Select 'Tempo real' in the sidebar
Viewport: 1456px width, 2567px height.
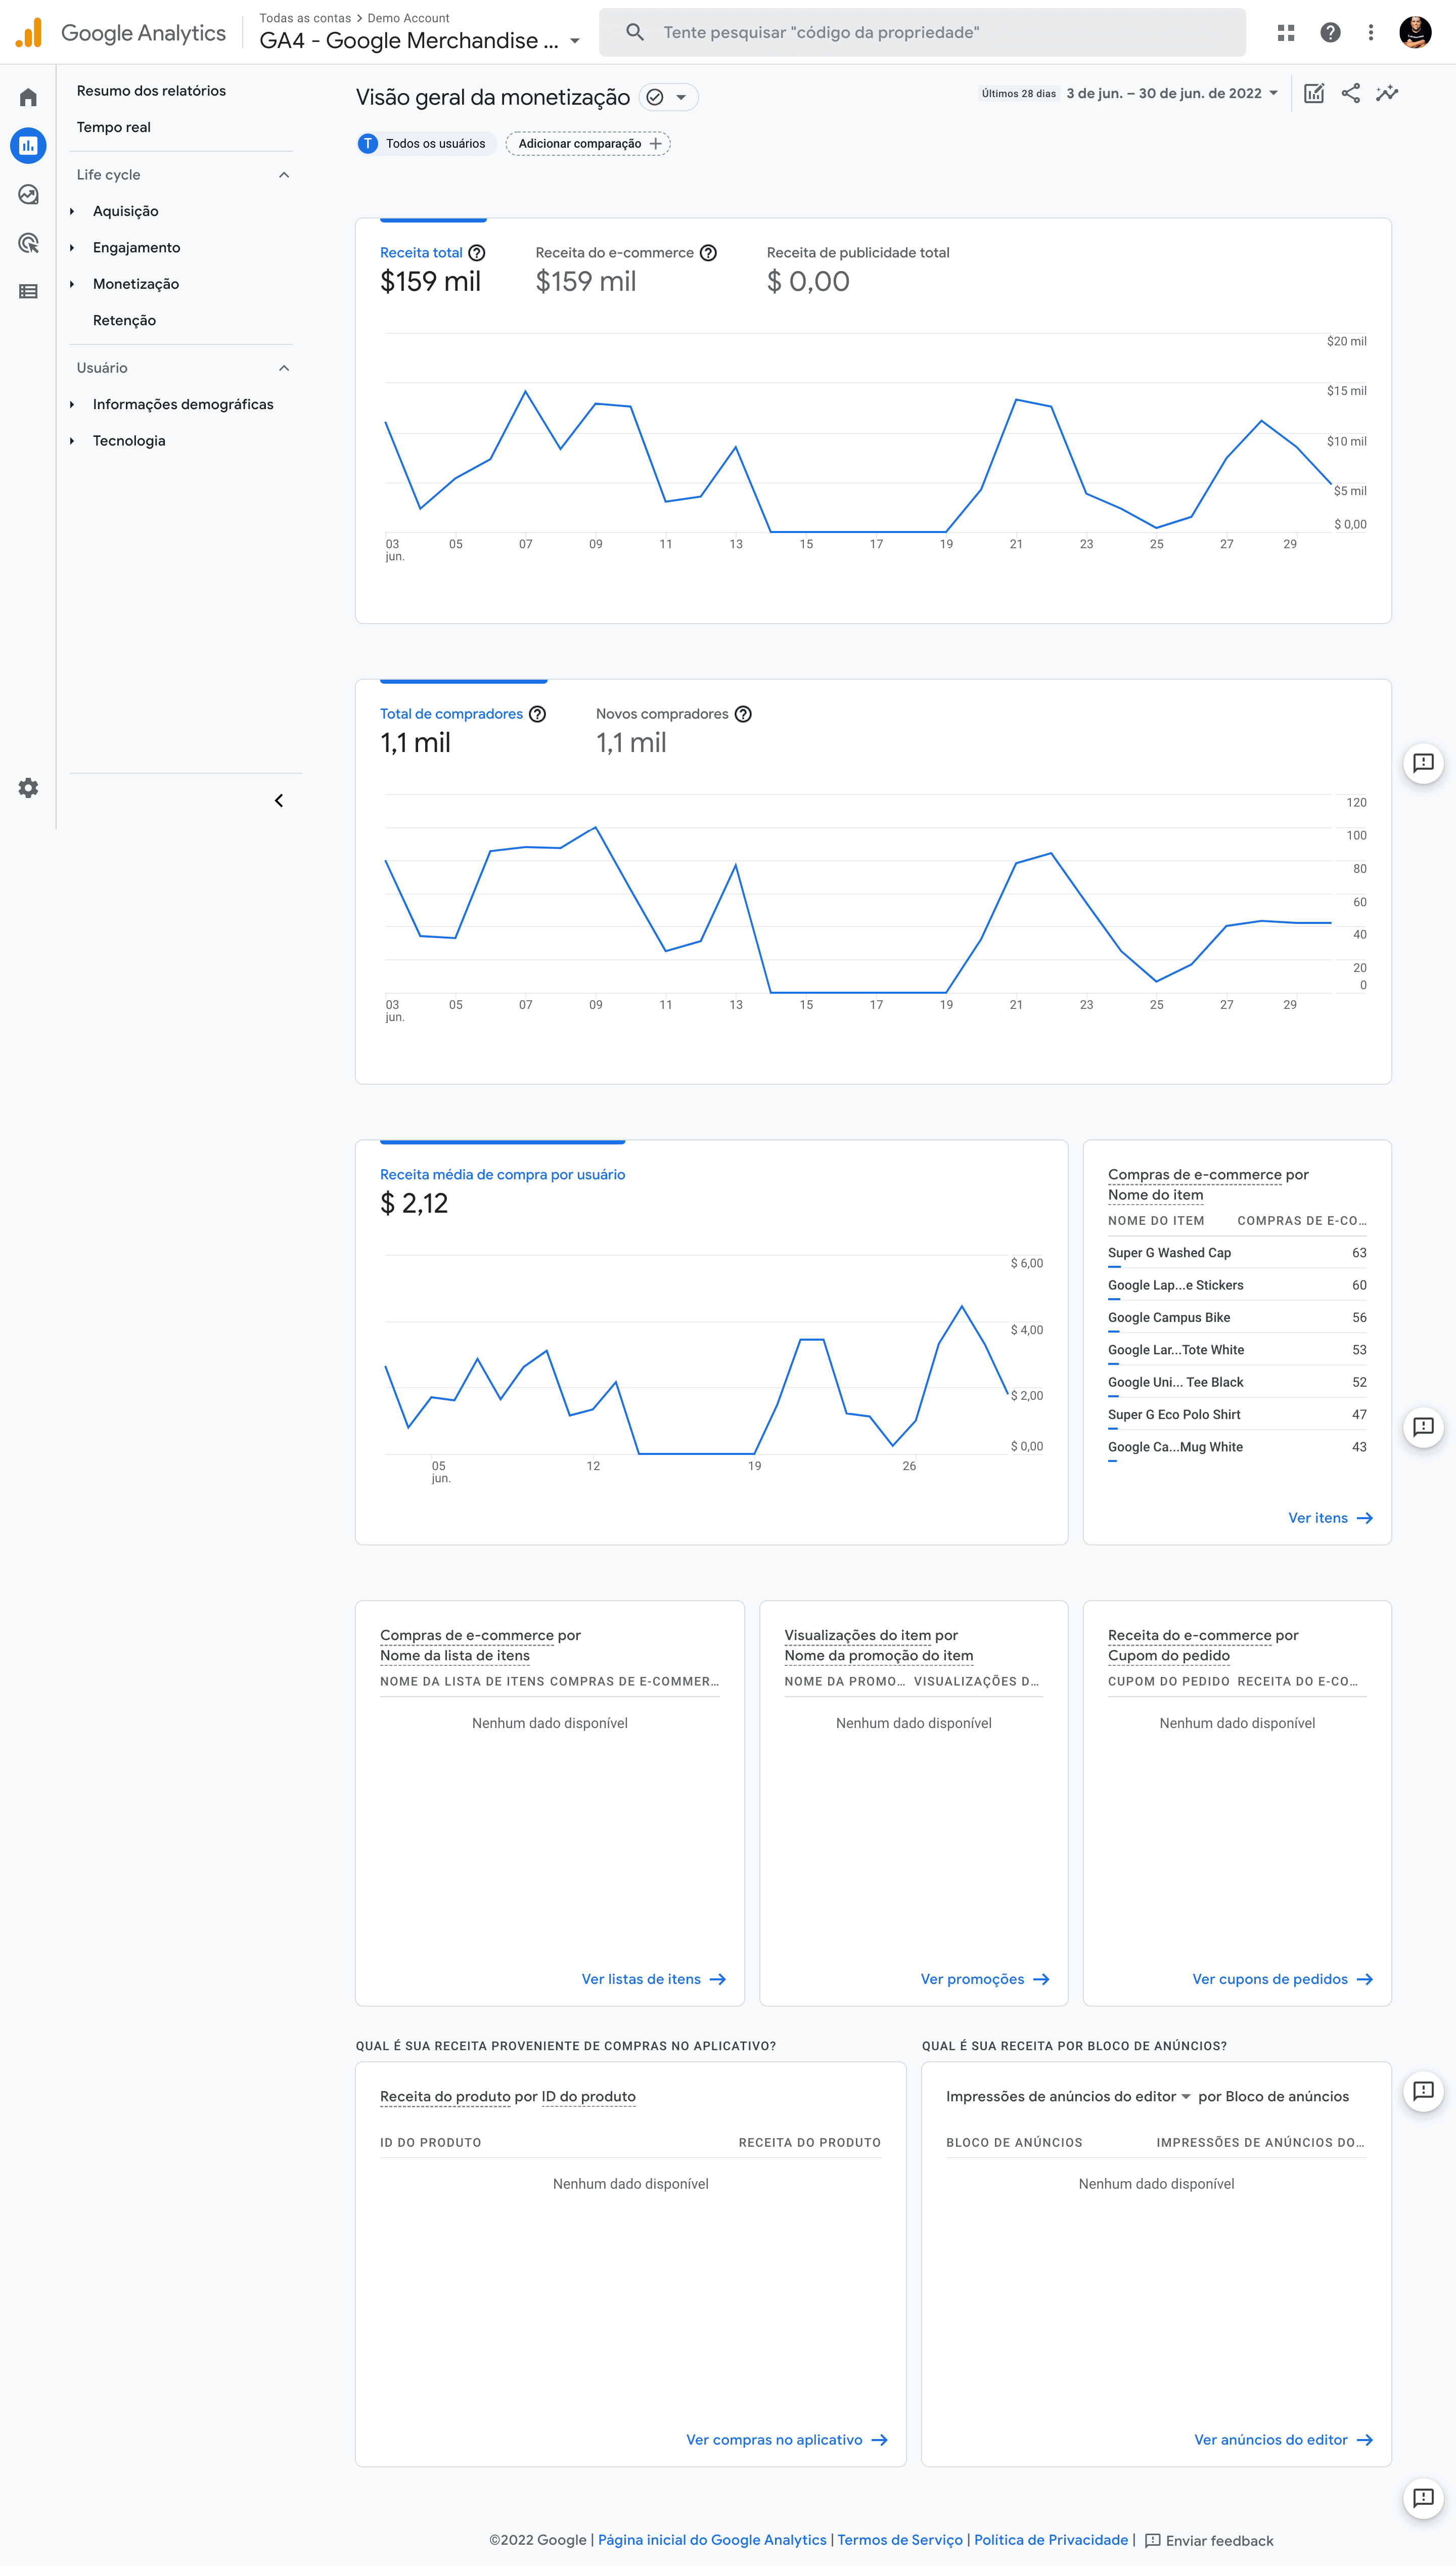point(113,127)
